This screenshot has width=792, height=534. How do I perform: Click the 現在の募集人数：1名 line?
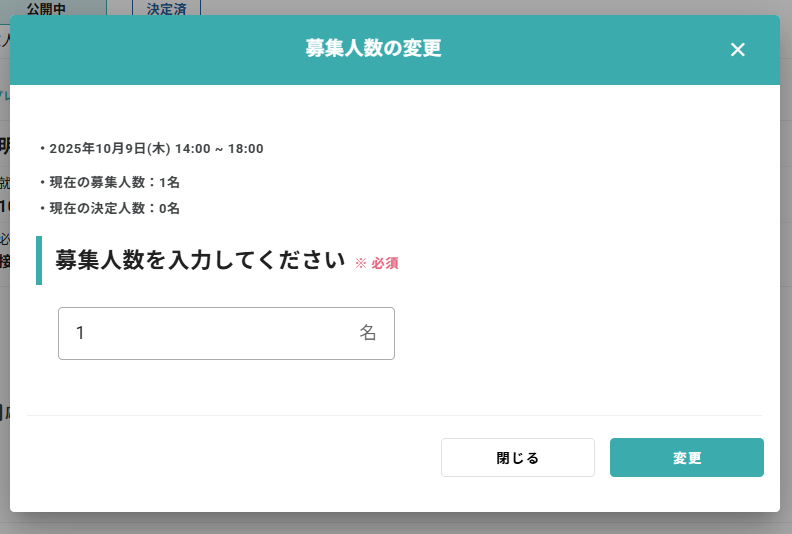tap(114, 183)
